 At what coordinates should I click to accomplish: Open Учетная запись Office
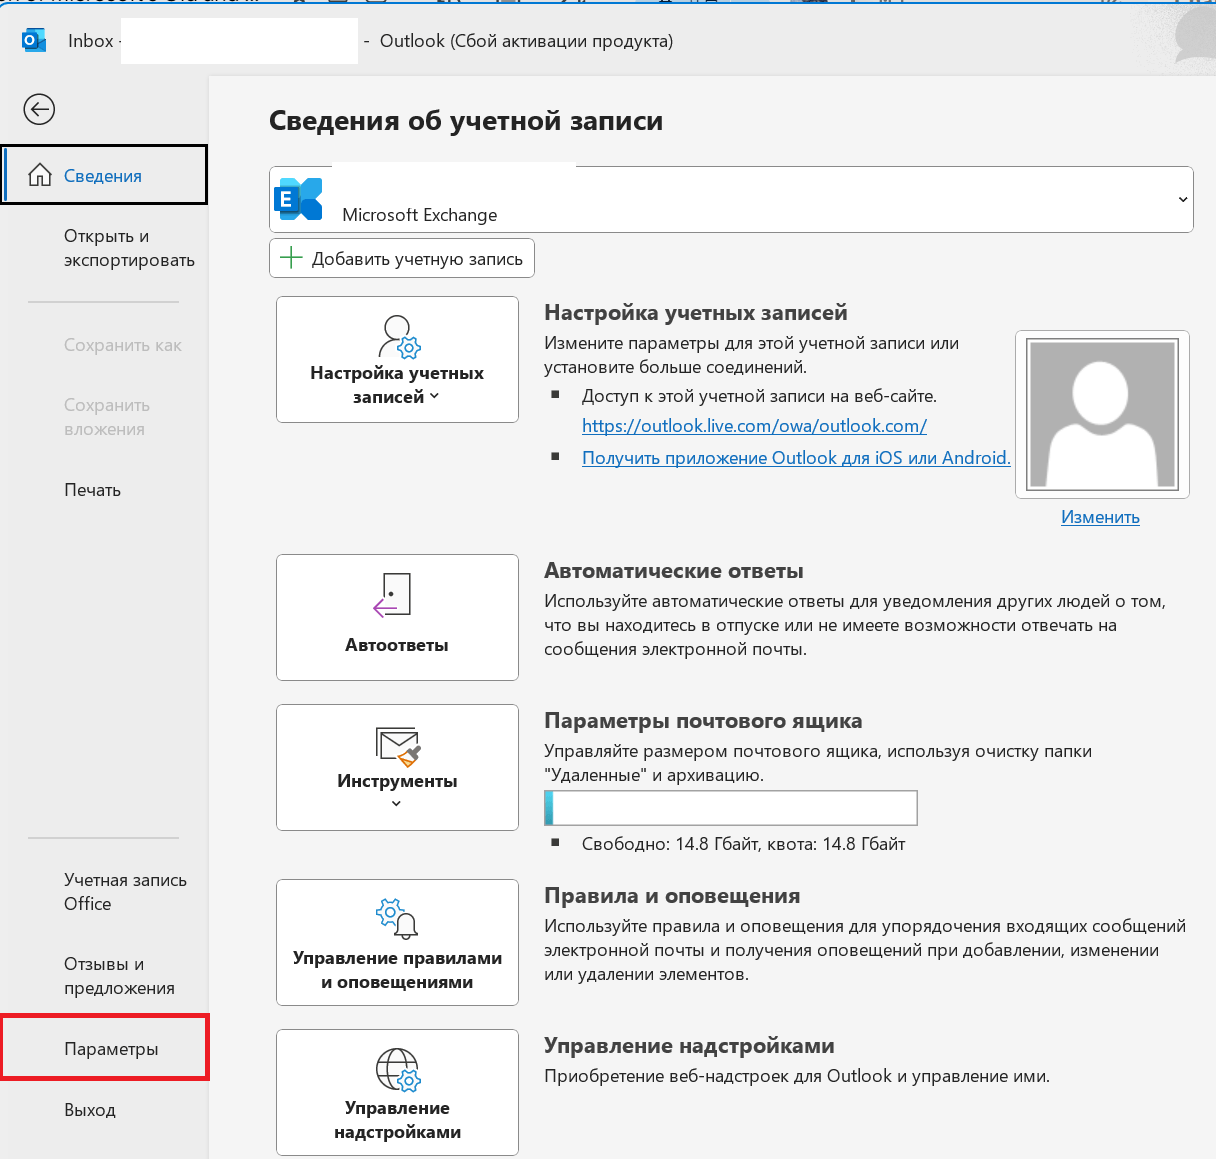(125, 891)
